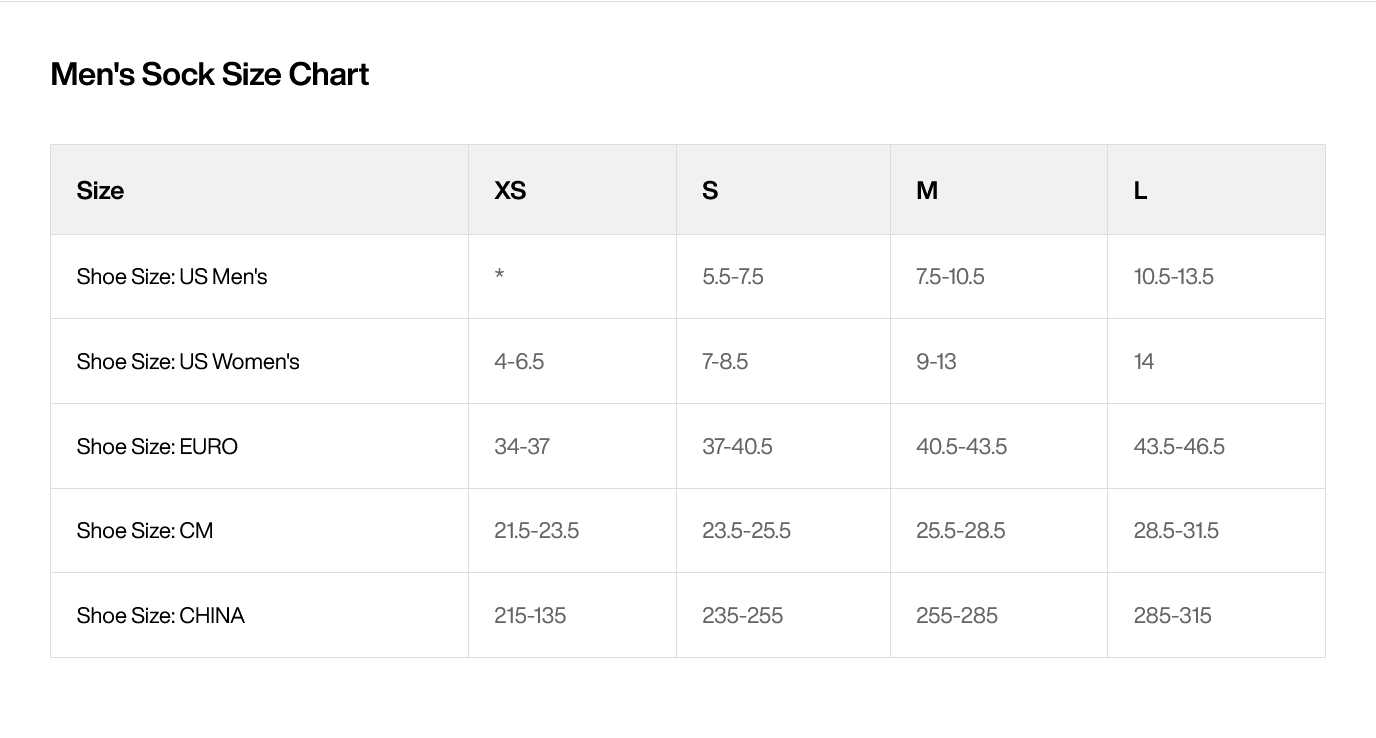Image resolution: width=1376 pixels, height=738 pixels.
Task: Select the Shoe Size: CHINA row label
Action: [161, 615]
